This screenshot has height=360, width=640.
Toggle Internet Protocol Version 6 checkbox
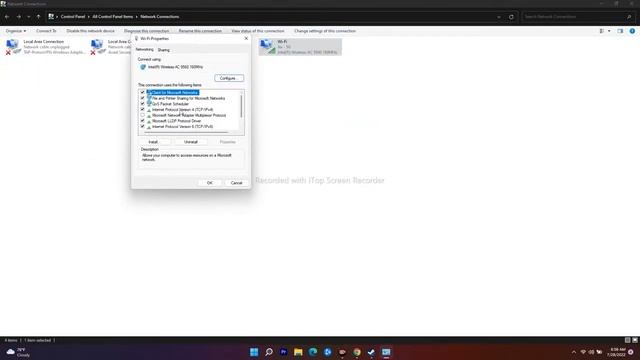point(142,127)
